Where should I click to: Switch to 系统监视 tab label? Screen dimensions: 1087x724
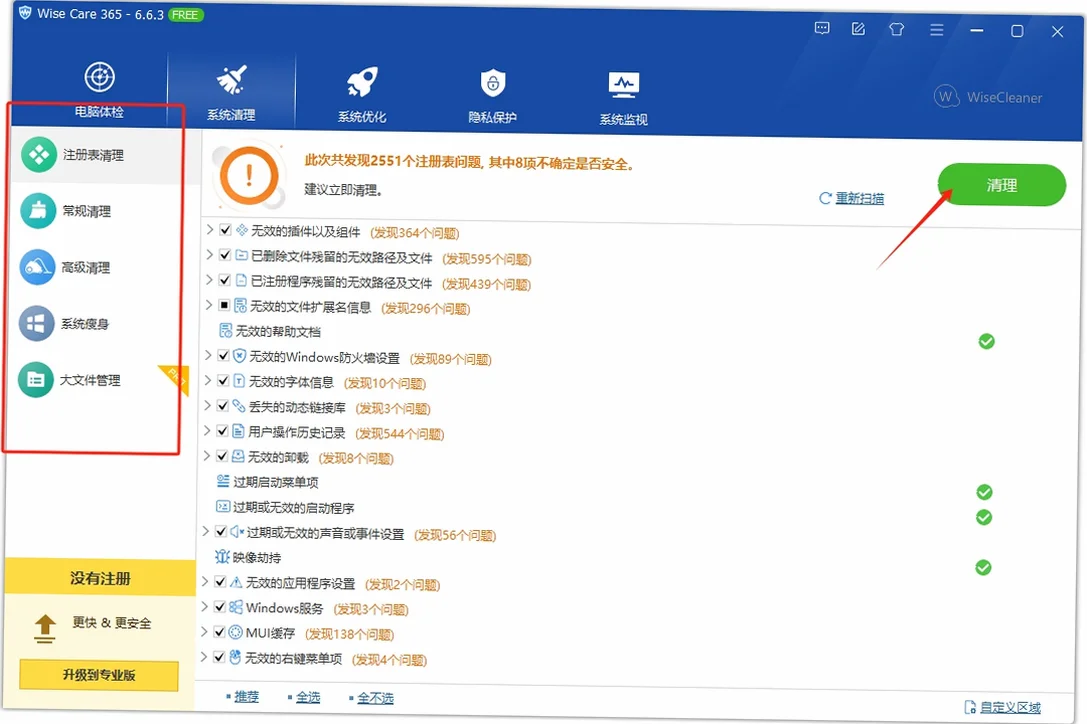[623, 119]
